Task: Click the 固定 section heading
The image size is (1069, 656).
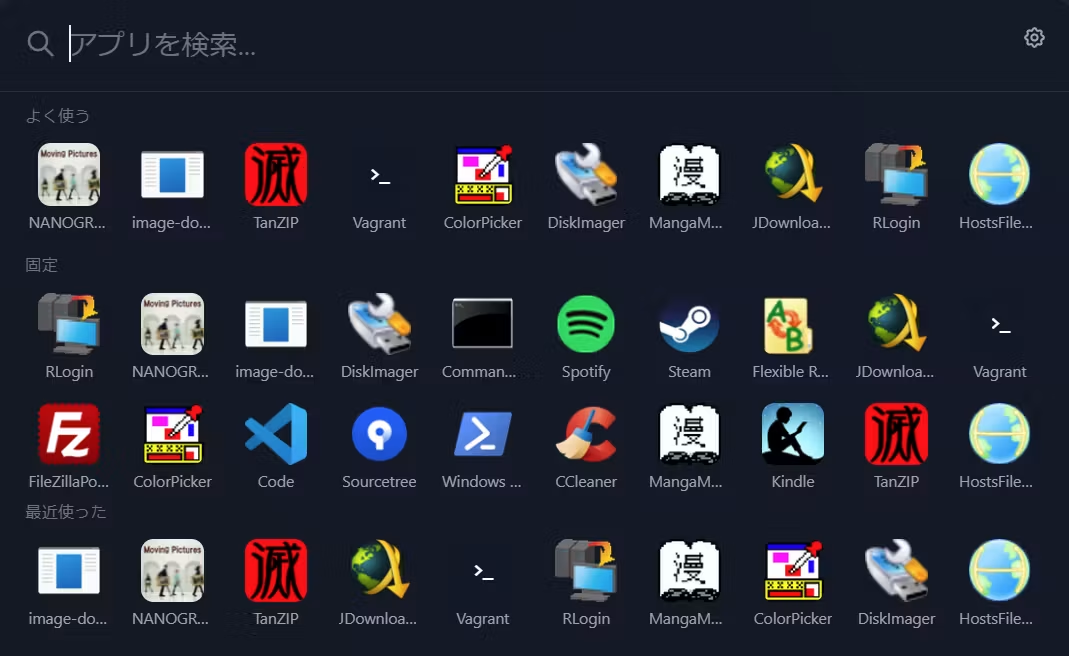Action: 42,265
